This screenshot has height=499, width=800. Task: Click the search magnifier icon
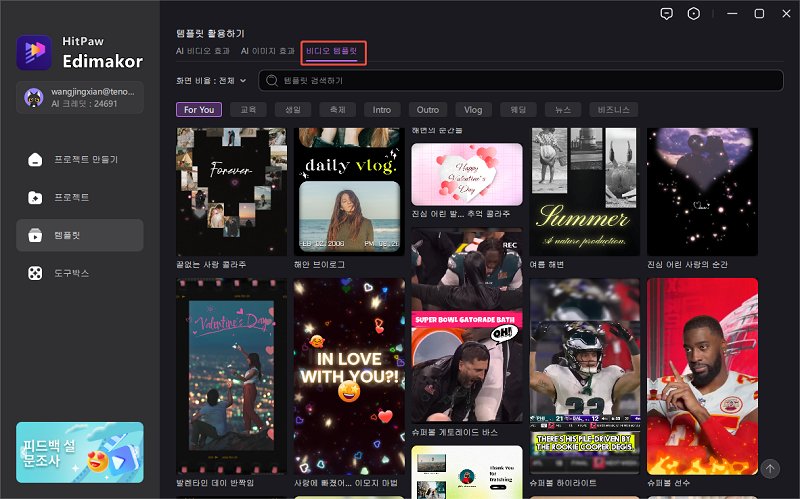272,81
